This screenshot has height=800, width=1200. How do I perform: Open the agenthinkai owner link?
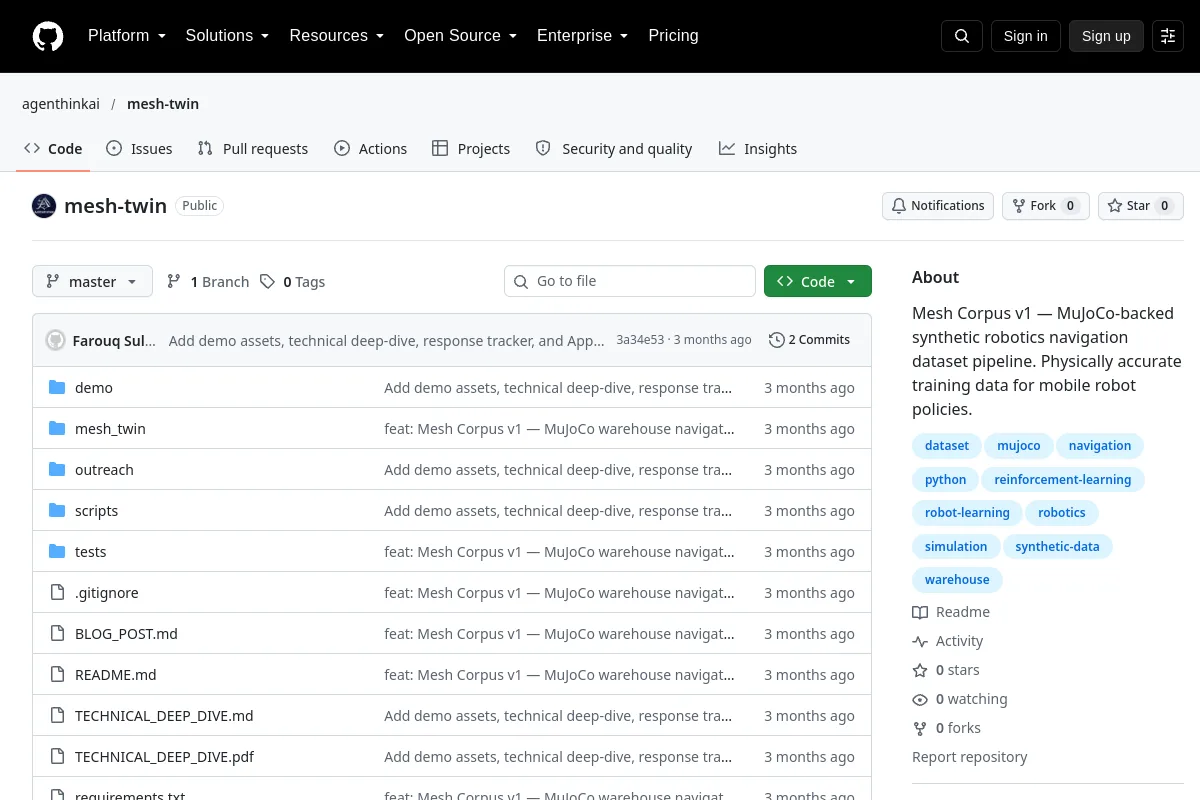click(61, 104)
